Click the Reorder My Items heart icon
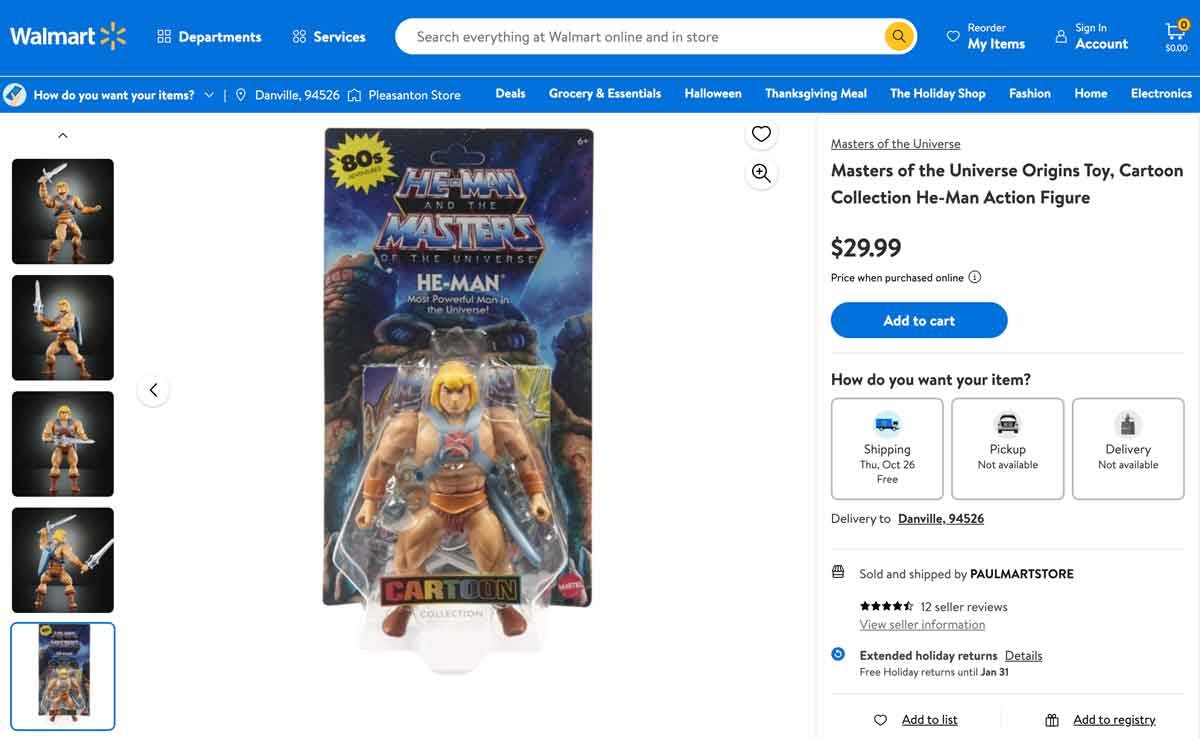Viewport: 1200px width, 738px height. coord(952,37)
